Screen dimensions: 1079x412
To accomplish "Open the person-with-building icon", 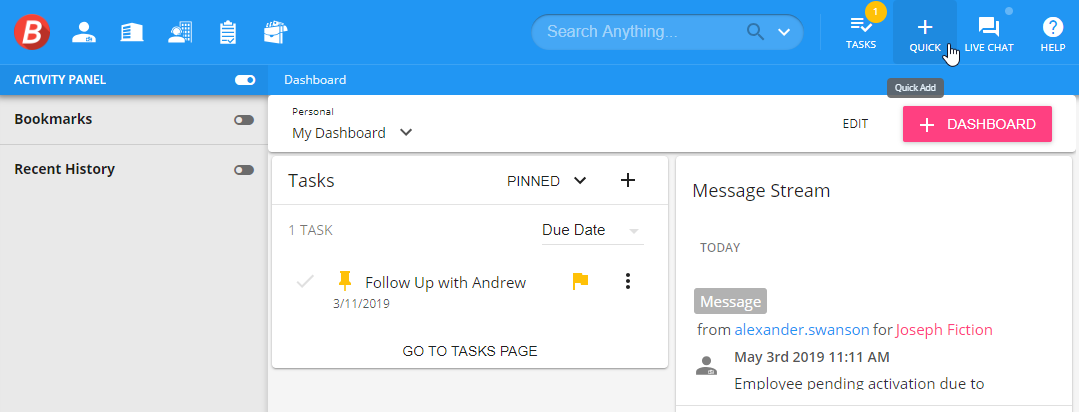I will coord(180,32).
